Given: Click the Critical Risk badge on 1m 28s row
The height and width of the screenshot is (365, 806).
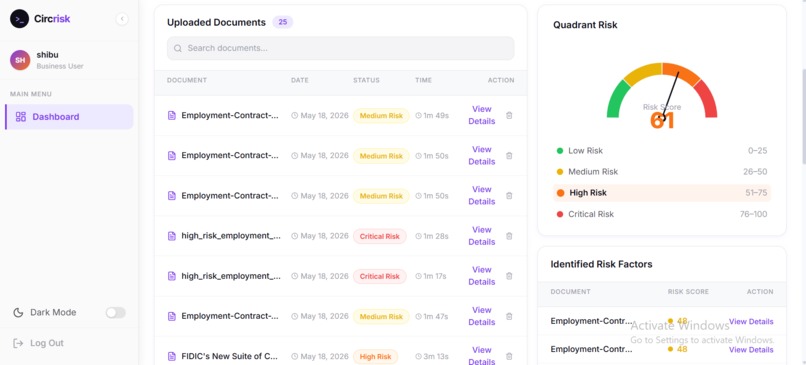Looking at the screenshot, I should 379,236.
